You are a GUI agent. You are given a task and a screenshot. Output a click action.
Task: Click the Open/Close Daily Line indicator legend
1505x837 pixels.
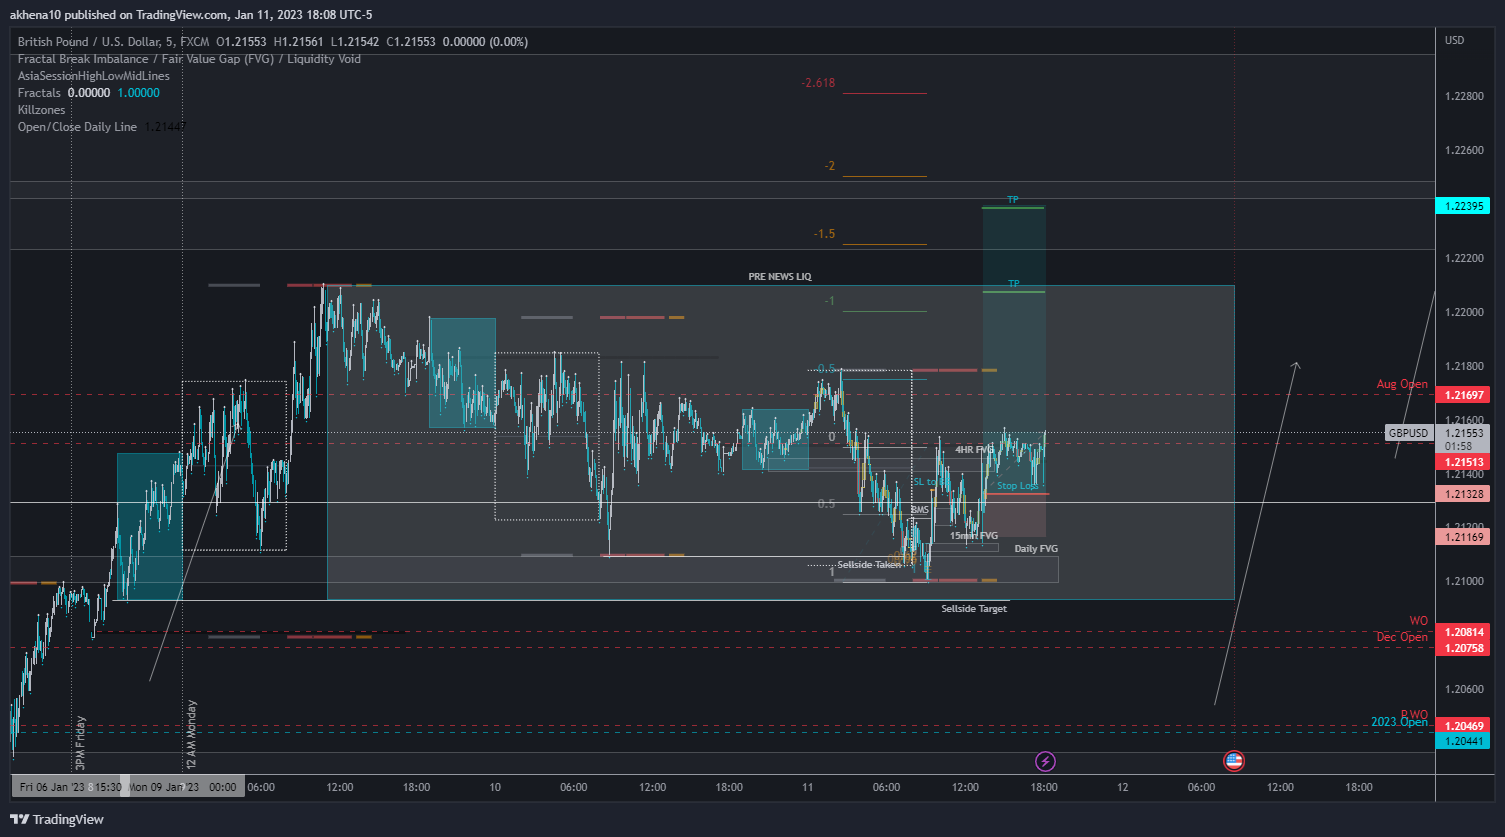[77, 127]
